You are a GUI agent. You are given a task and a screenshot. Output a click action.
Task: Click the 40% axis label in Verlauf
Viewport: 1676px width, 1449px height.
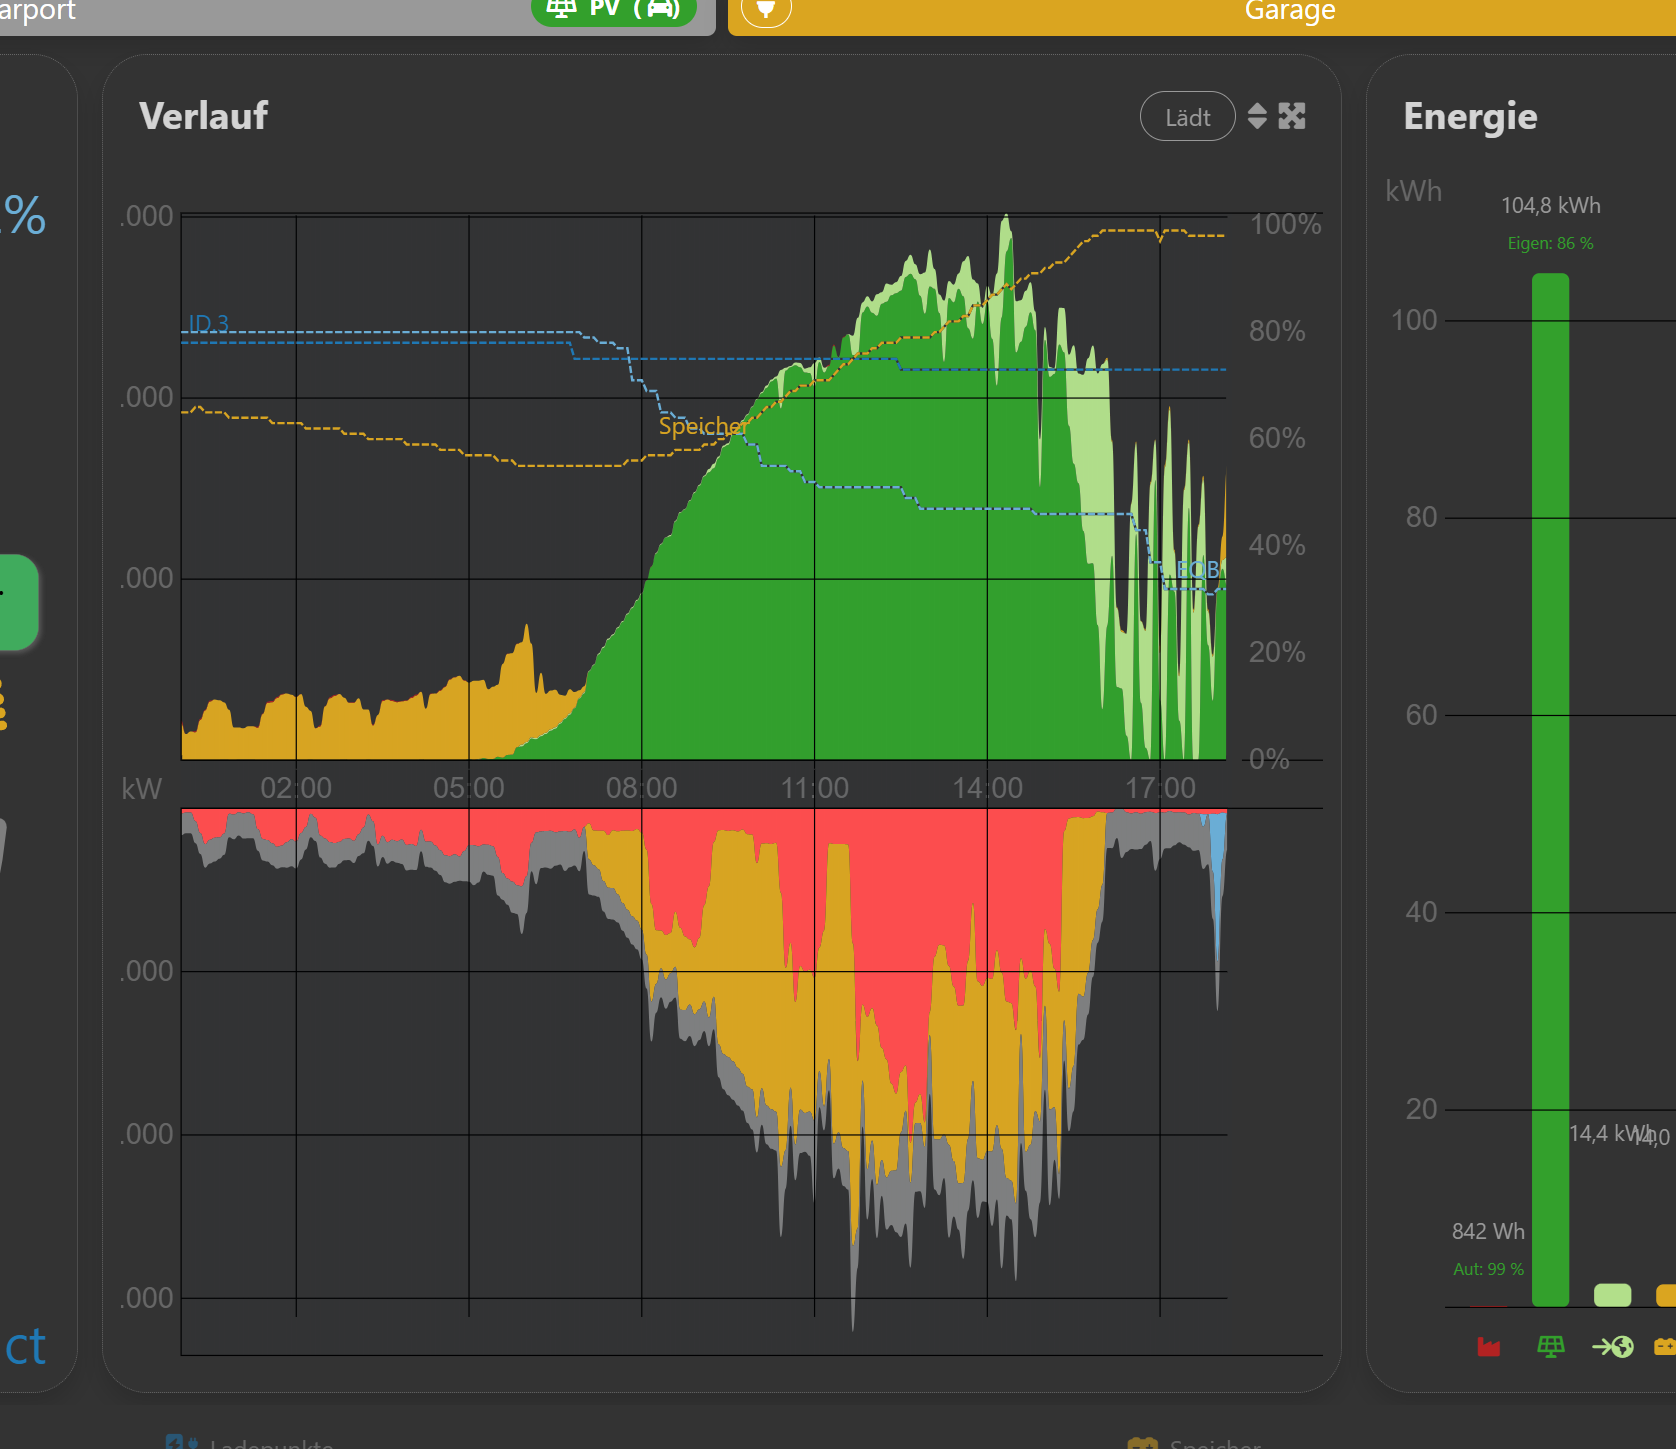1277,545
